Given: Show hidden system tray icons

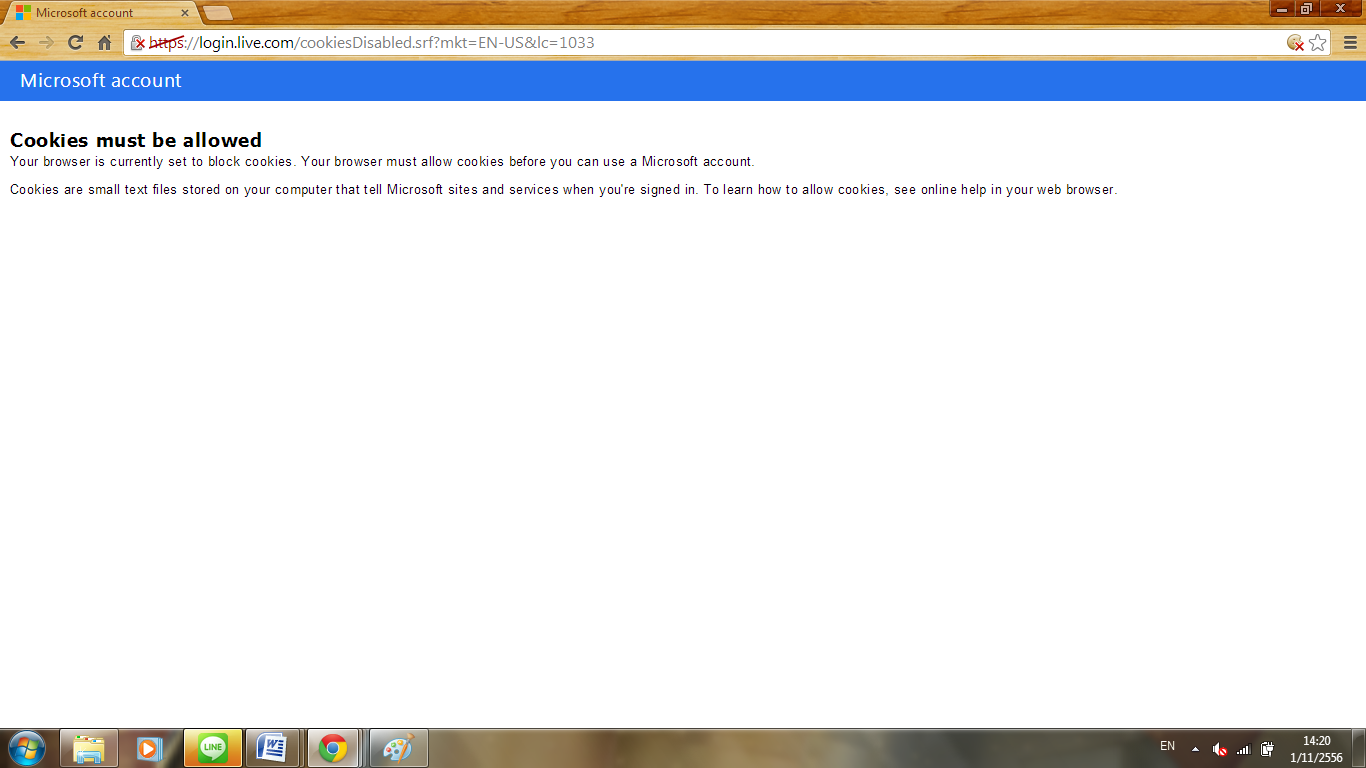Looking at the screenshot, I should (x=1195, y=749).
